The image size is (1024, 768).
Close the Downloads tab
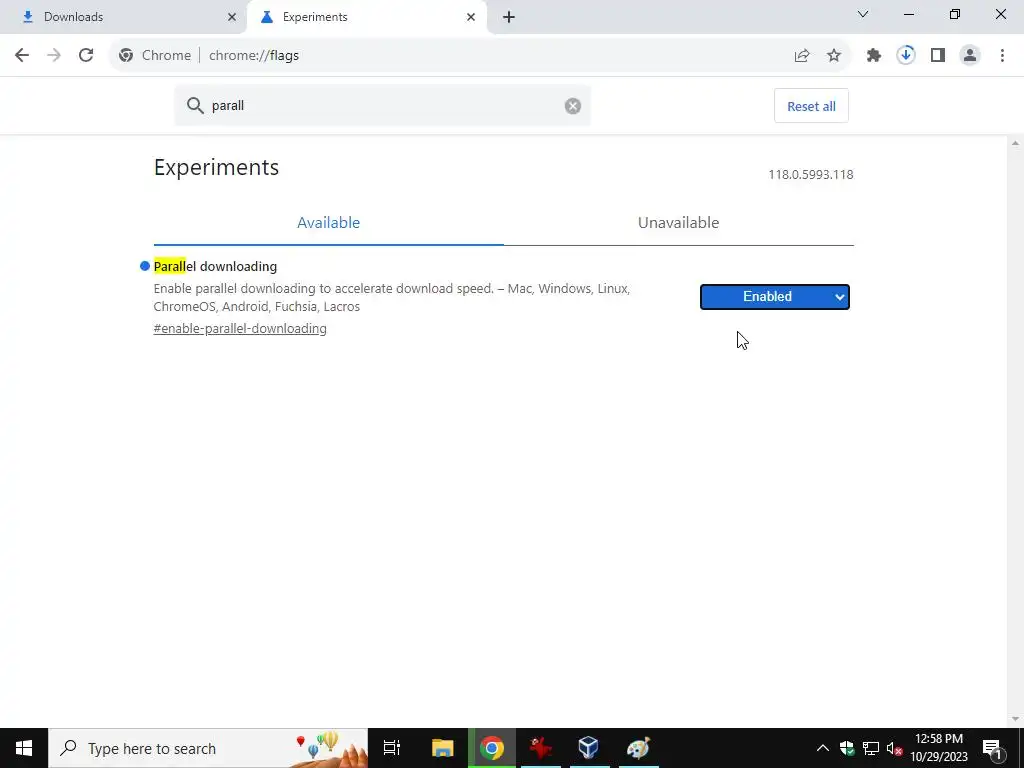pos(232,17)
